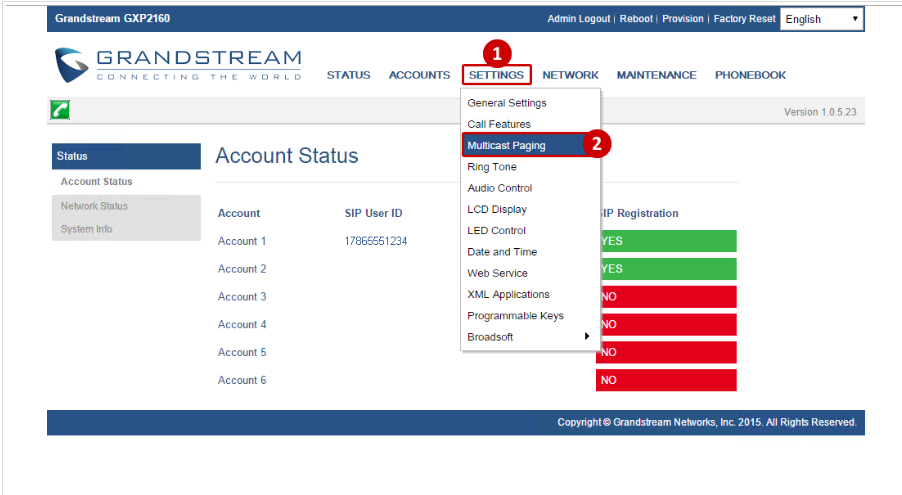Open the MAINTENANCE menu

pos(656,75)
